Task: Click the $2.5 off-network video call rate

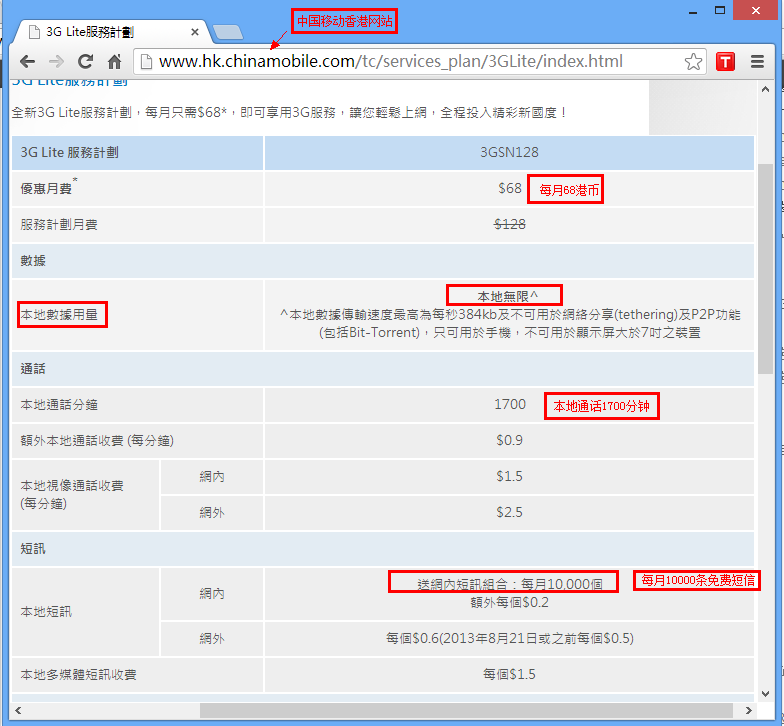Action: [x=510, y=512]
